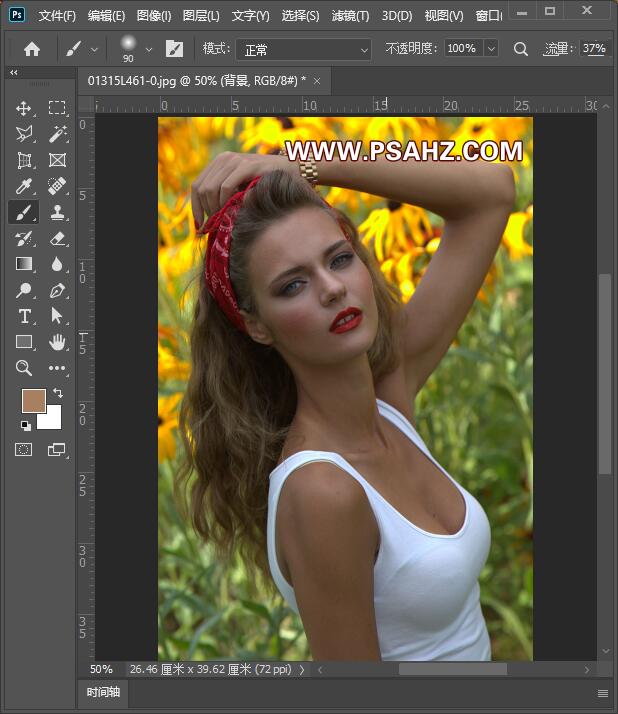Image resolution: width=618 pixels, height=714 pixels.
Task: Select the Pen tool
Action: pyautogui.click(x=57, y=290)
